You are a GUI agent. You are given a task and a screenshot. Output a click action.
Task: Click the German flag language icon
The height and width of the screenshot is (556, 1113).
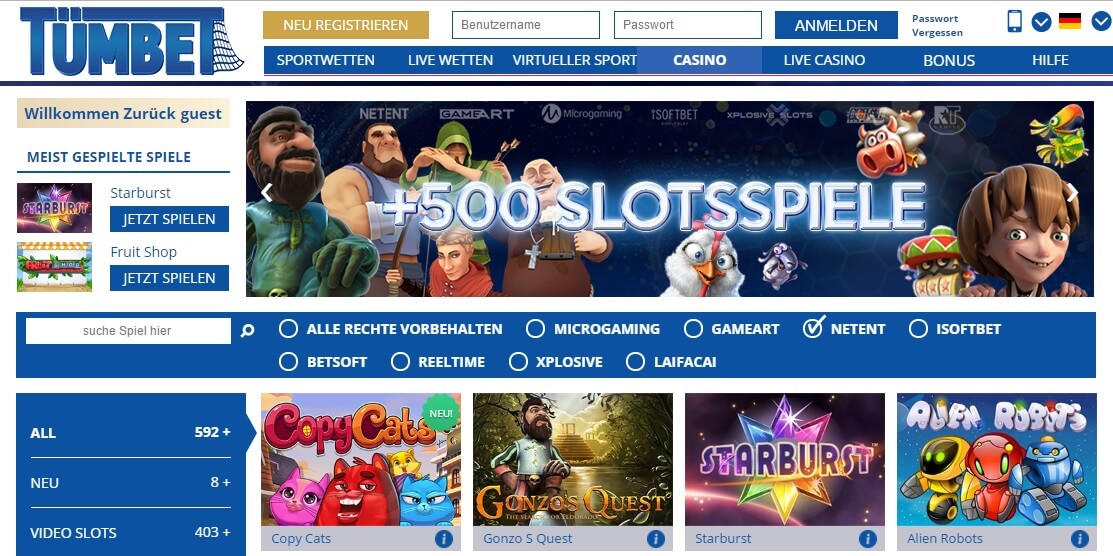1070,21
